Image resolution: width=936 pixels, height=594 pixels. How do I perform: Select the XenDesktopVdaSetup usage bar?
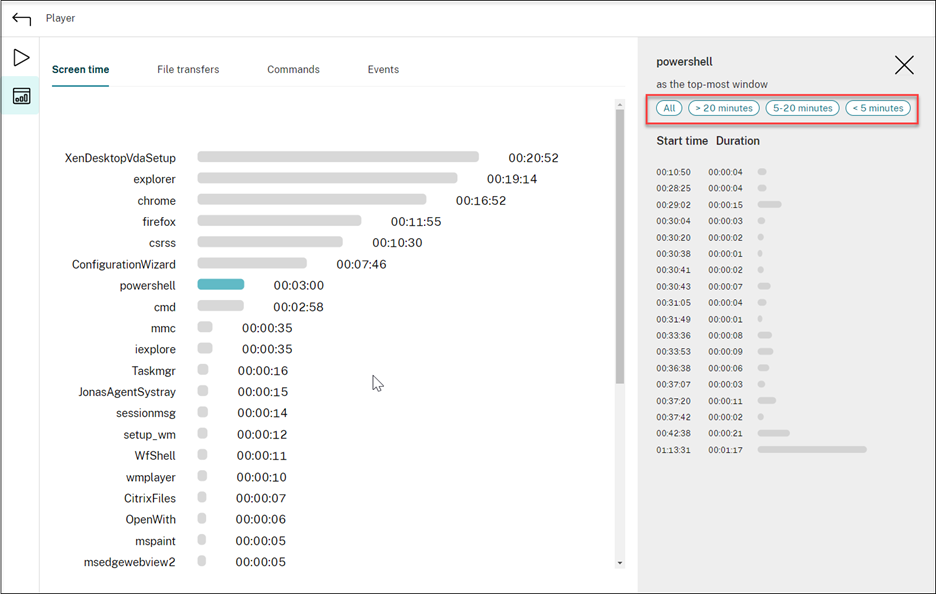338,157
